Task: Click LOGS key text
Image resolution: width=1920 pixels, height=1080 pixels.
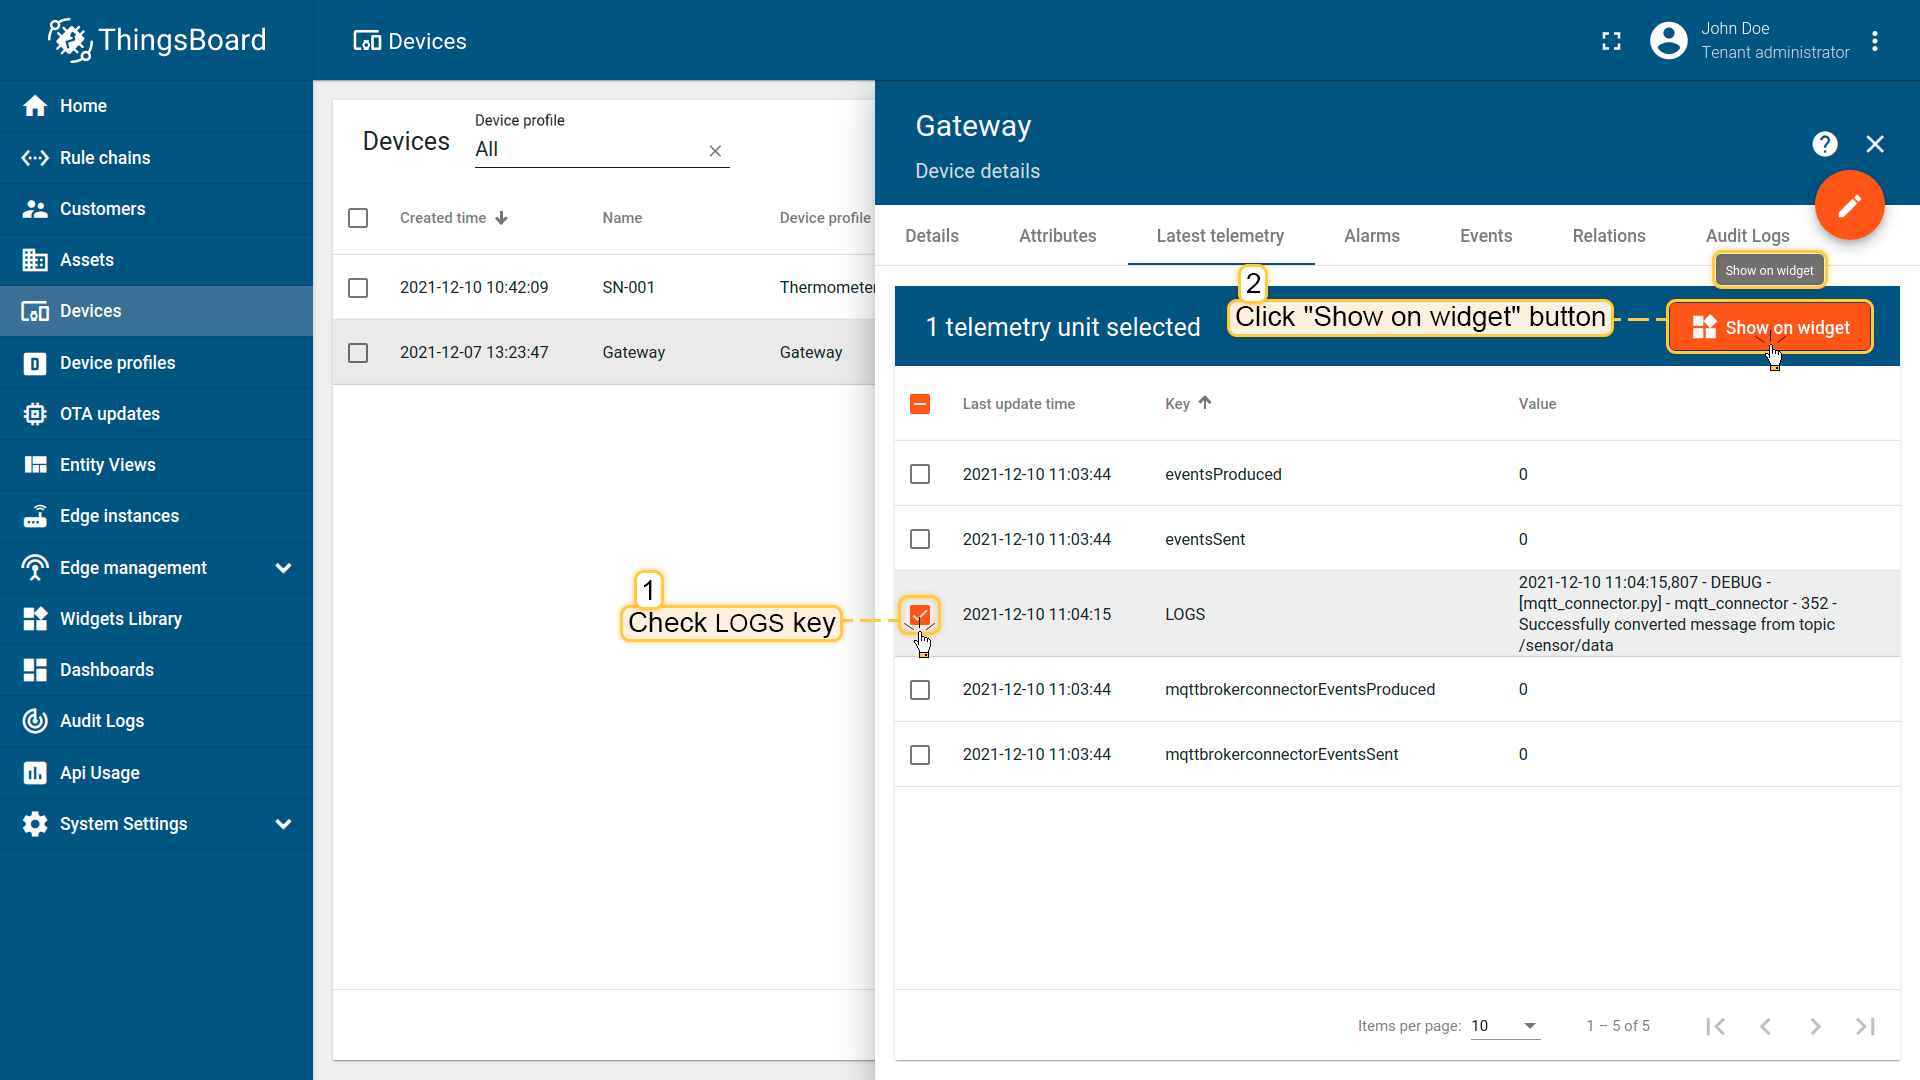Action: coord(1185,614)
